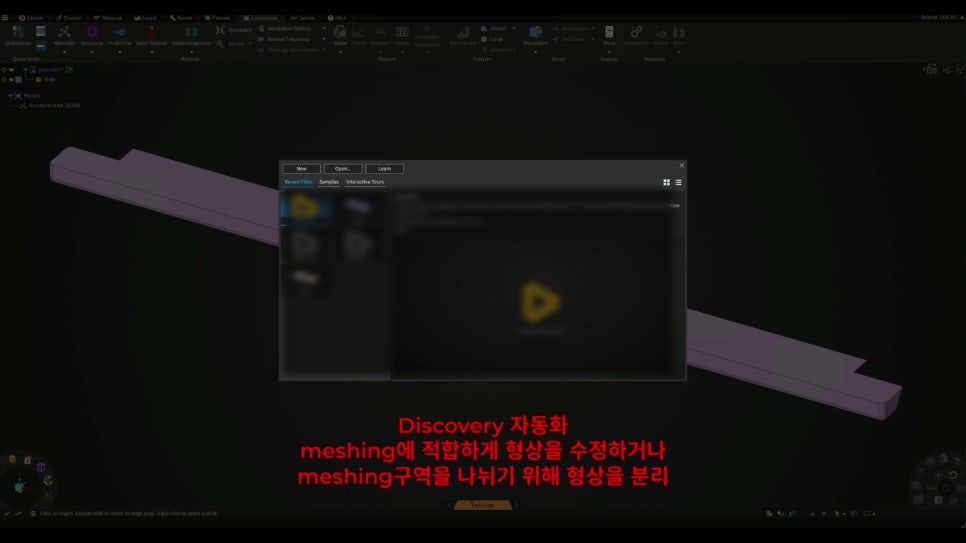Select the first recent file thumbnail

305,210
